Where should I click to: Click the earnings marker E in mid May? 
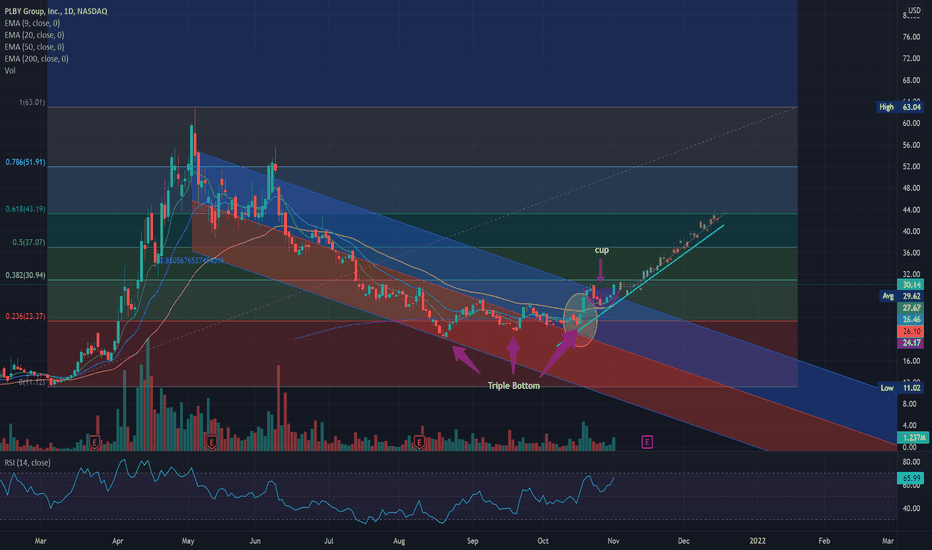tap(210, 442)
